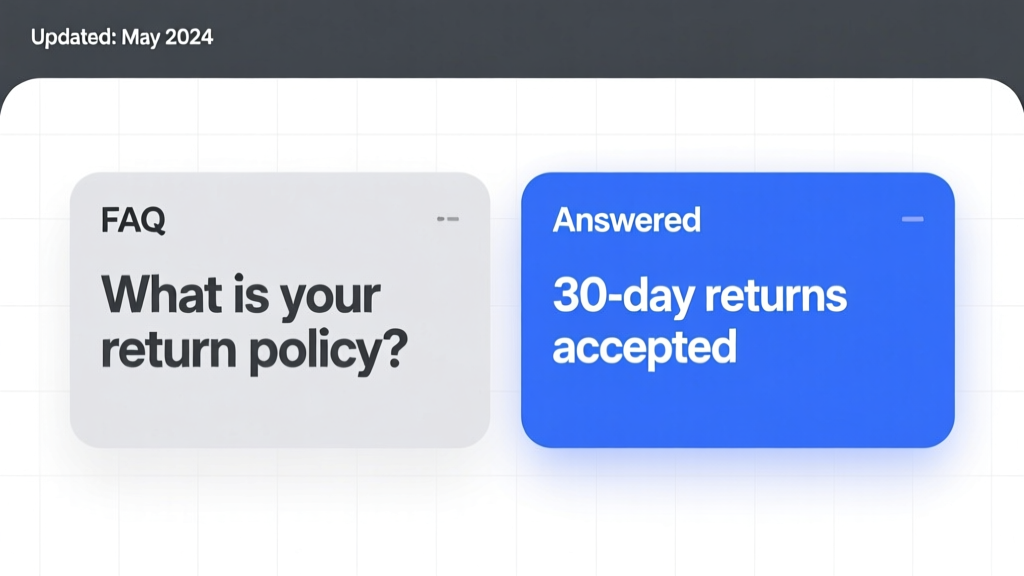Click the word 'accepted' in the answer
Screen dimensions: 1024x576
point(645,348)
